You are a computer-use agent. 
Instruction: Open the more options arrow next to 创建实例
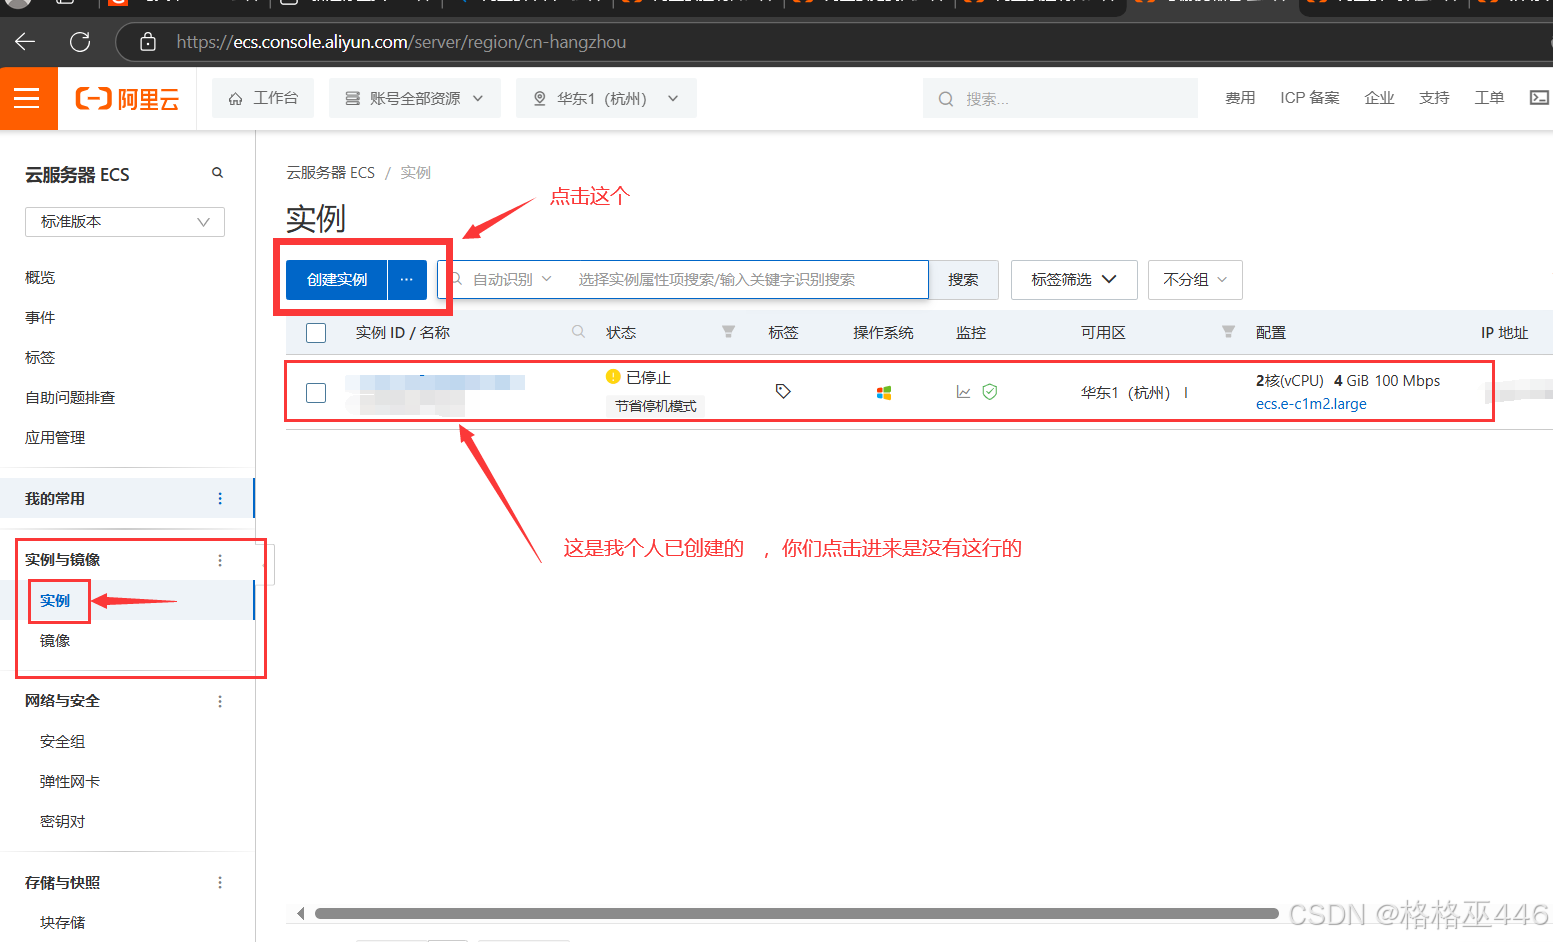point(407,280)
